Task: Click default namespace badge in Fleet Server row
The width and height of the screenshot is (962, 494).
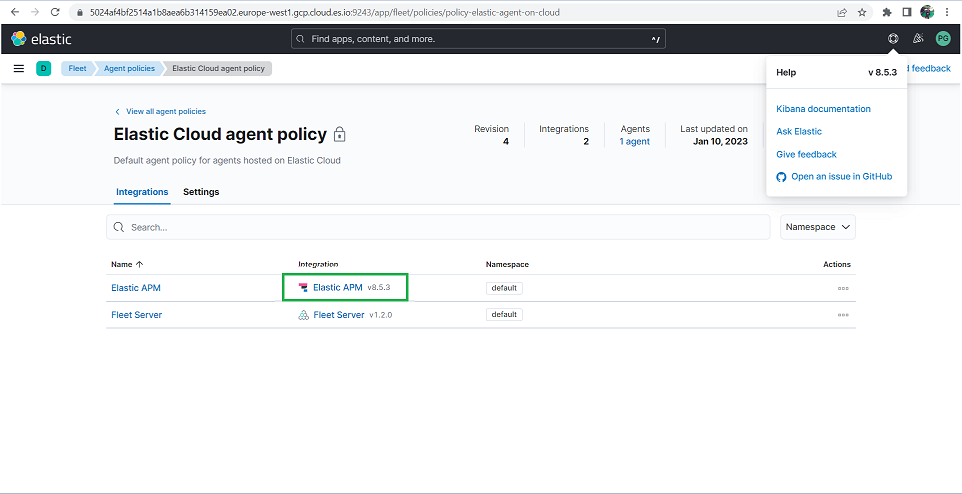Action: coord(504,315)
